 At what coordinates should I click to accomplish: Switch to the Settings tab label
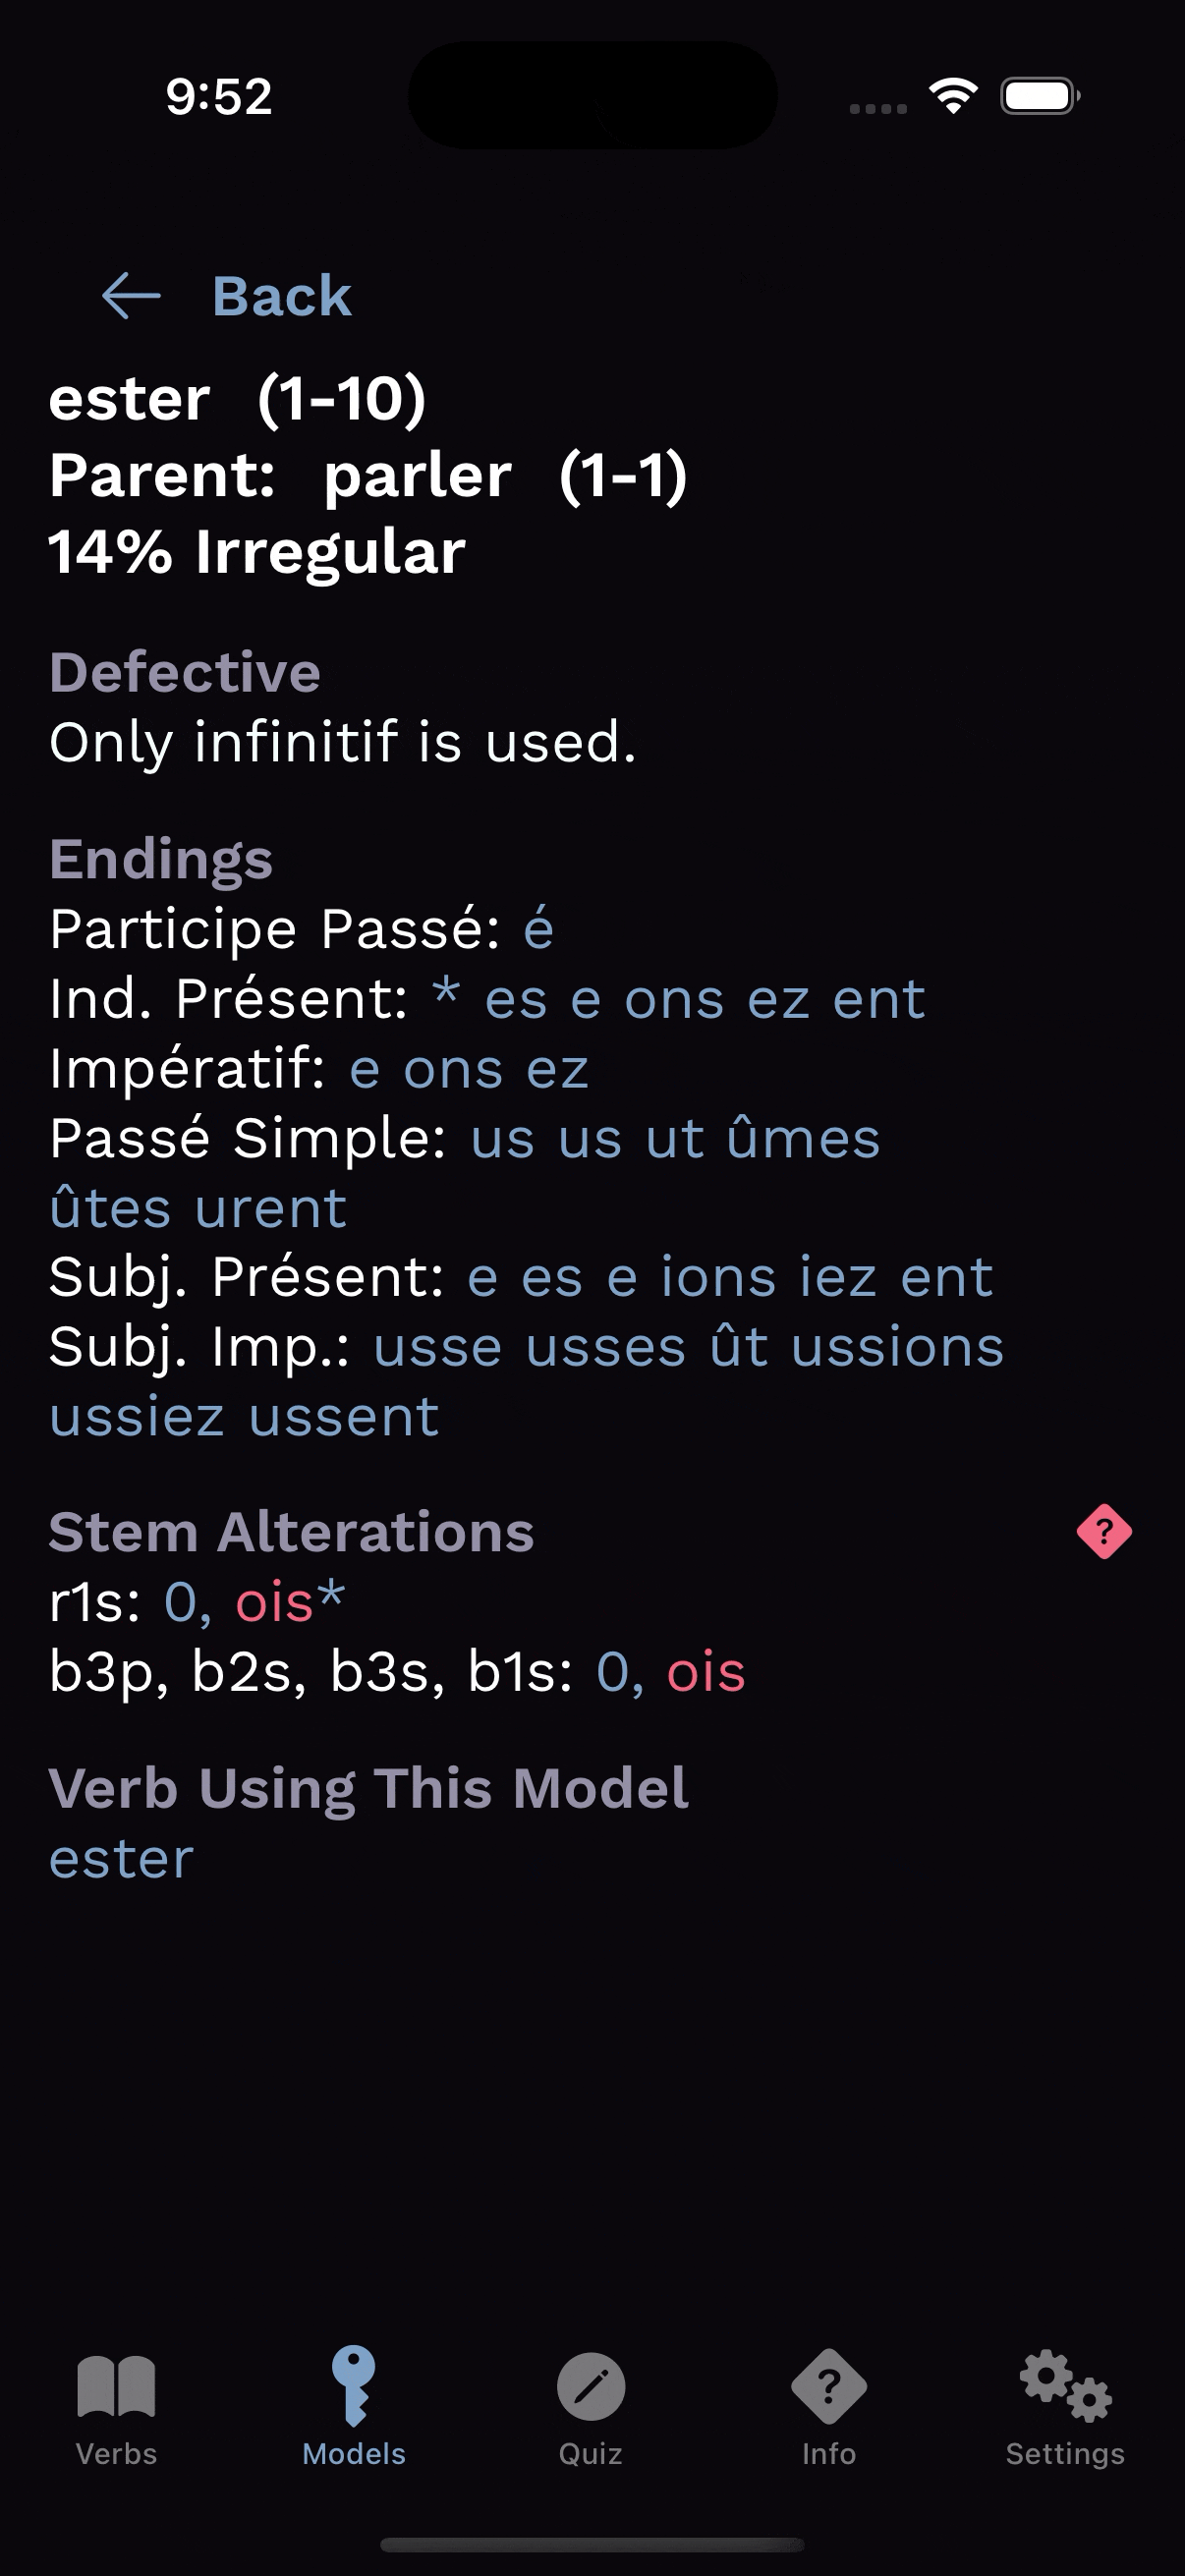pyautogui.click(x=1065, y=2454)
